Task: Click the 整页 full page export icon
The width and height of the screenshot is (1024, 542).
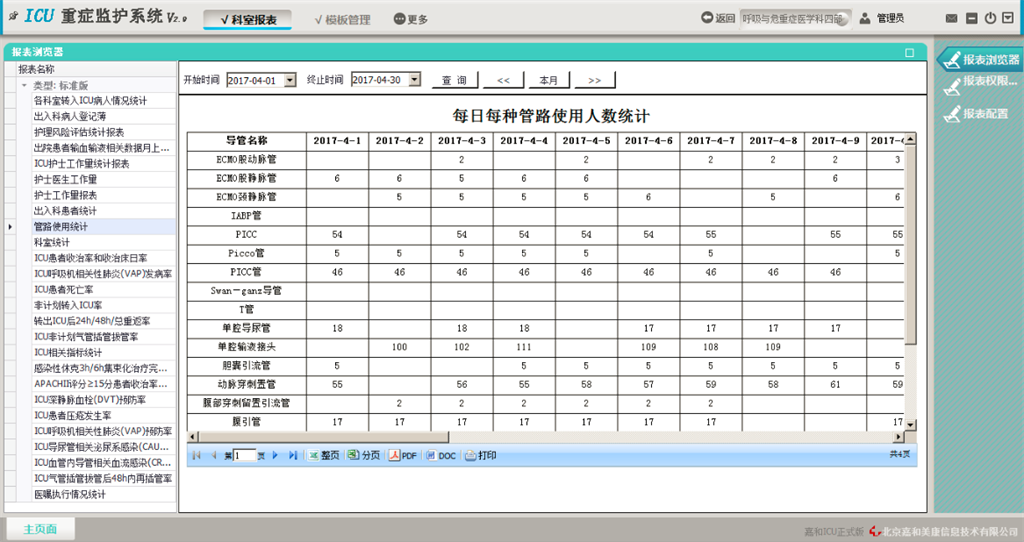Action: point(323,455)
